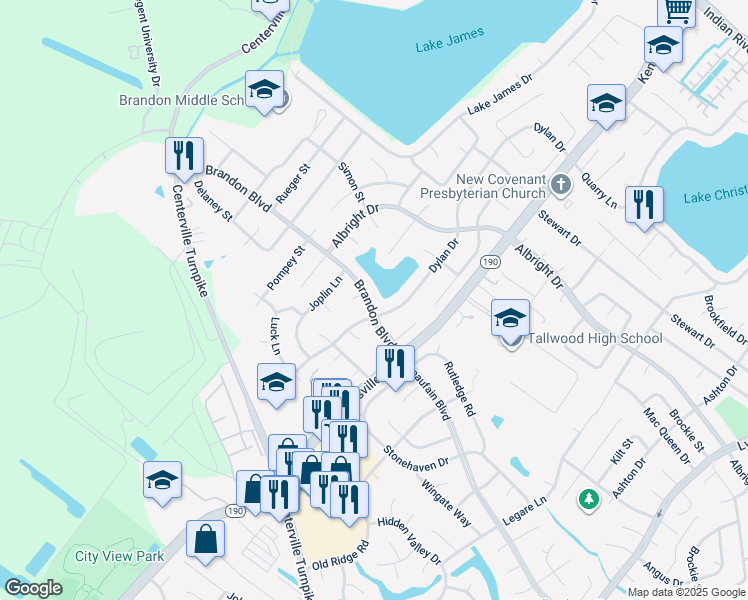Click the restaurant marker above Old Ridge Rd
Viewport: 748px width, 600px height.
(x=350, y=504)
